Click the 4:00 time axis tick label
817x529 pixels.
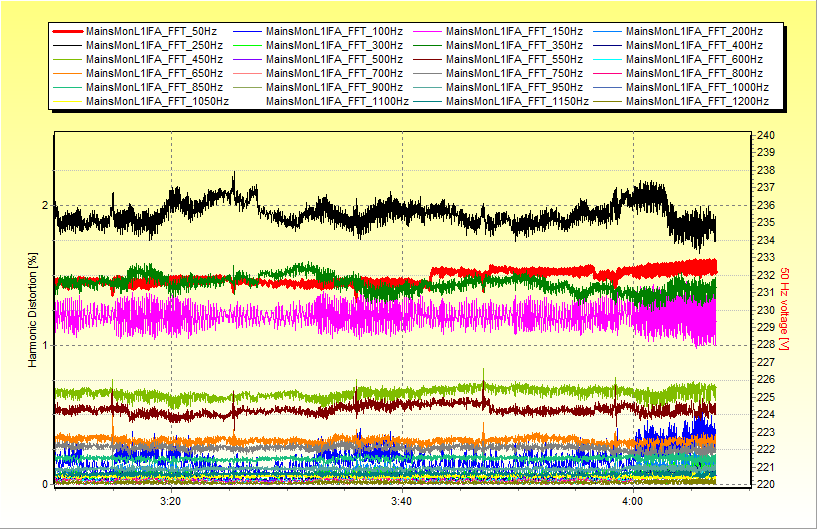click(632, 500)
